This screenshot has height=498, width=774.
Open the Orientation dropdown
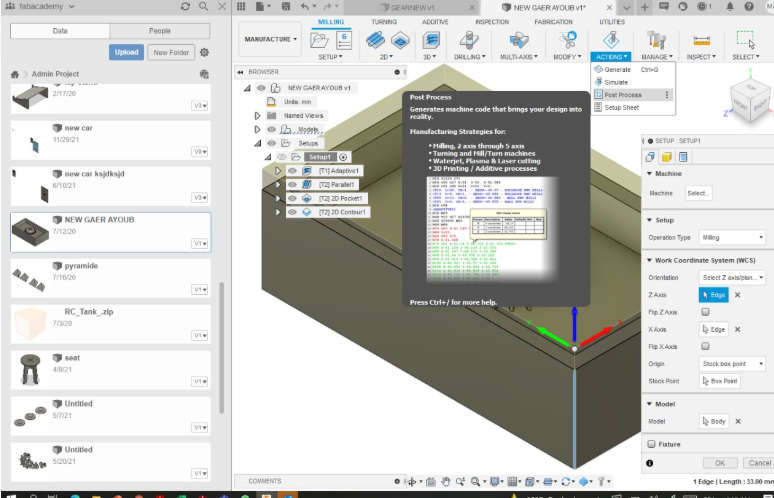[732, 277]
